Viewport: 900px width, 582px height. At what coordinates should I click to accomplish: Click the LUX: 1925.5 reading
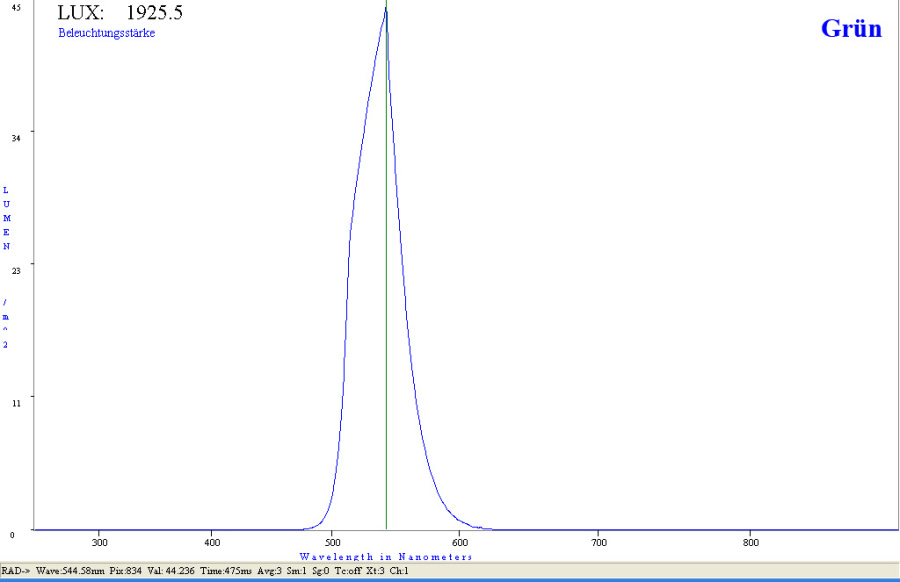[120, 14]
